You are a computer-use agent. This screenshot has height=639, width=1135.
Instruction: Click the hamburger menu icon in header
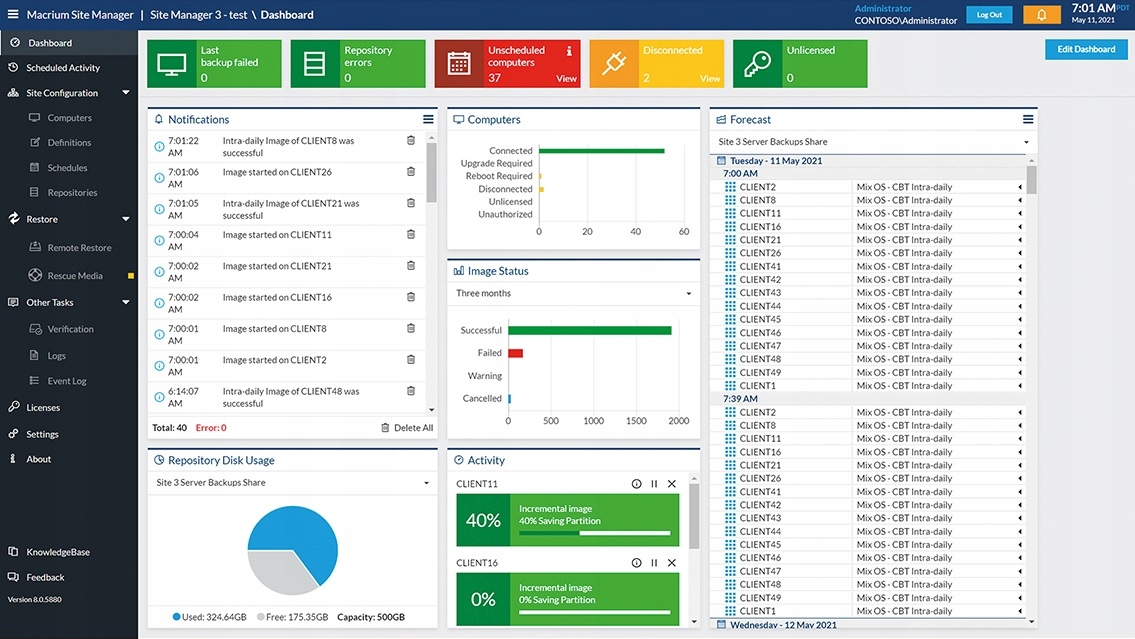[13, 15]
